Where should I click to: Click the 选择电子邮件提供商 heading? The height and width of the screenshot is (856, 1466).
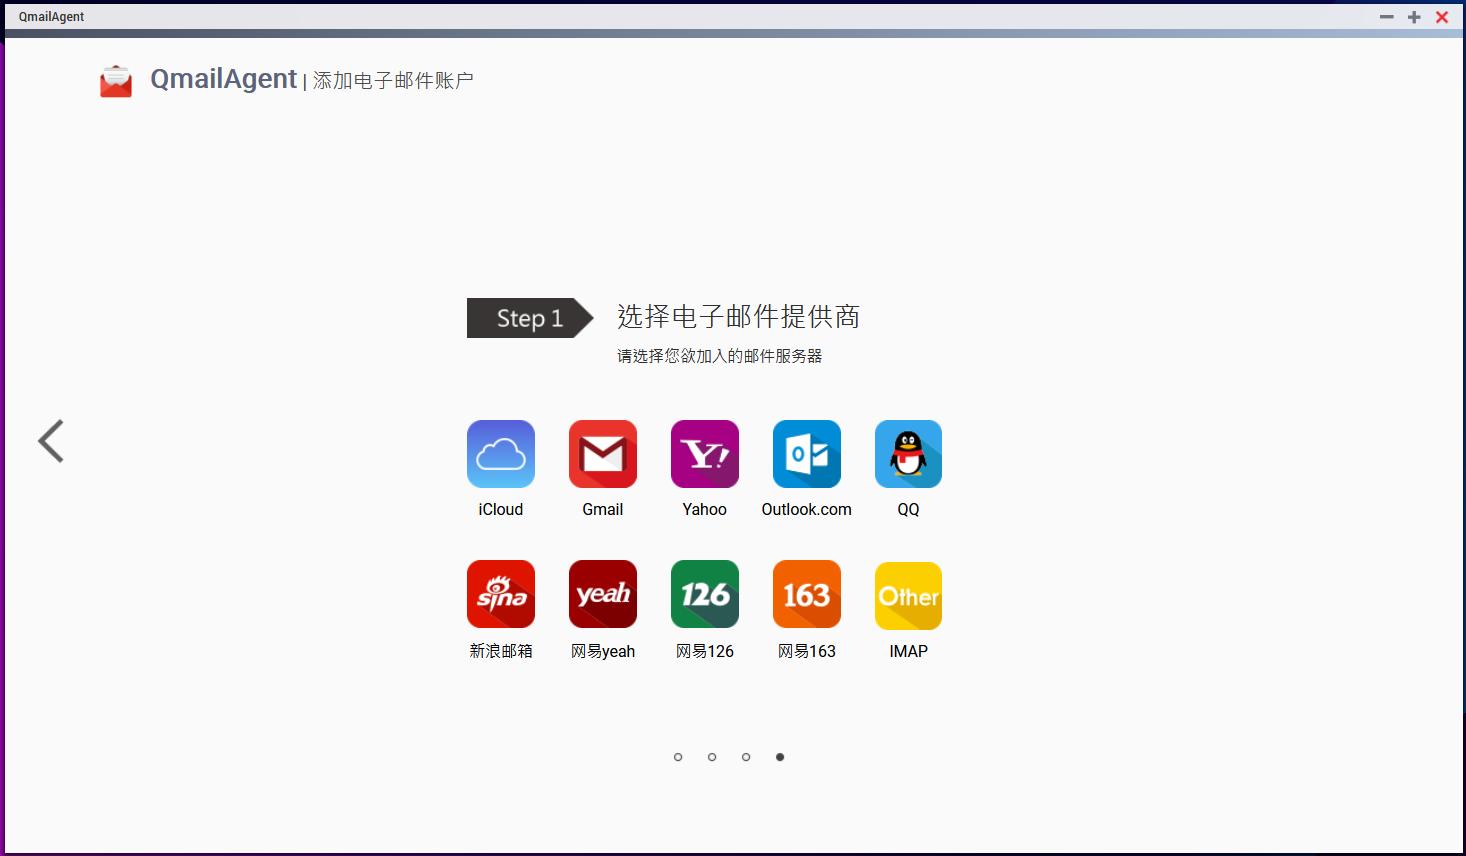click(740, 317)
